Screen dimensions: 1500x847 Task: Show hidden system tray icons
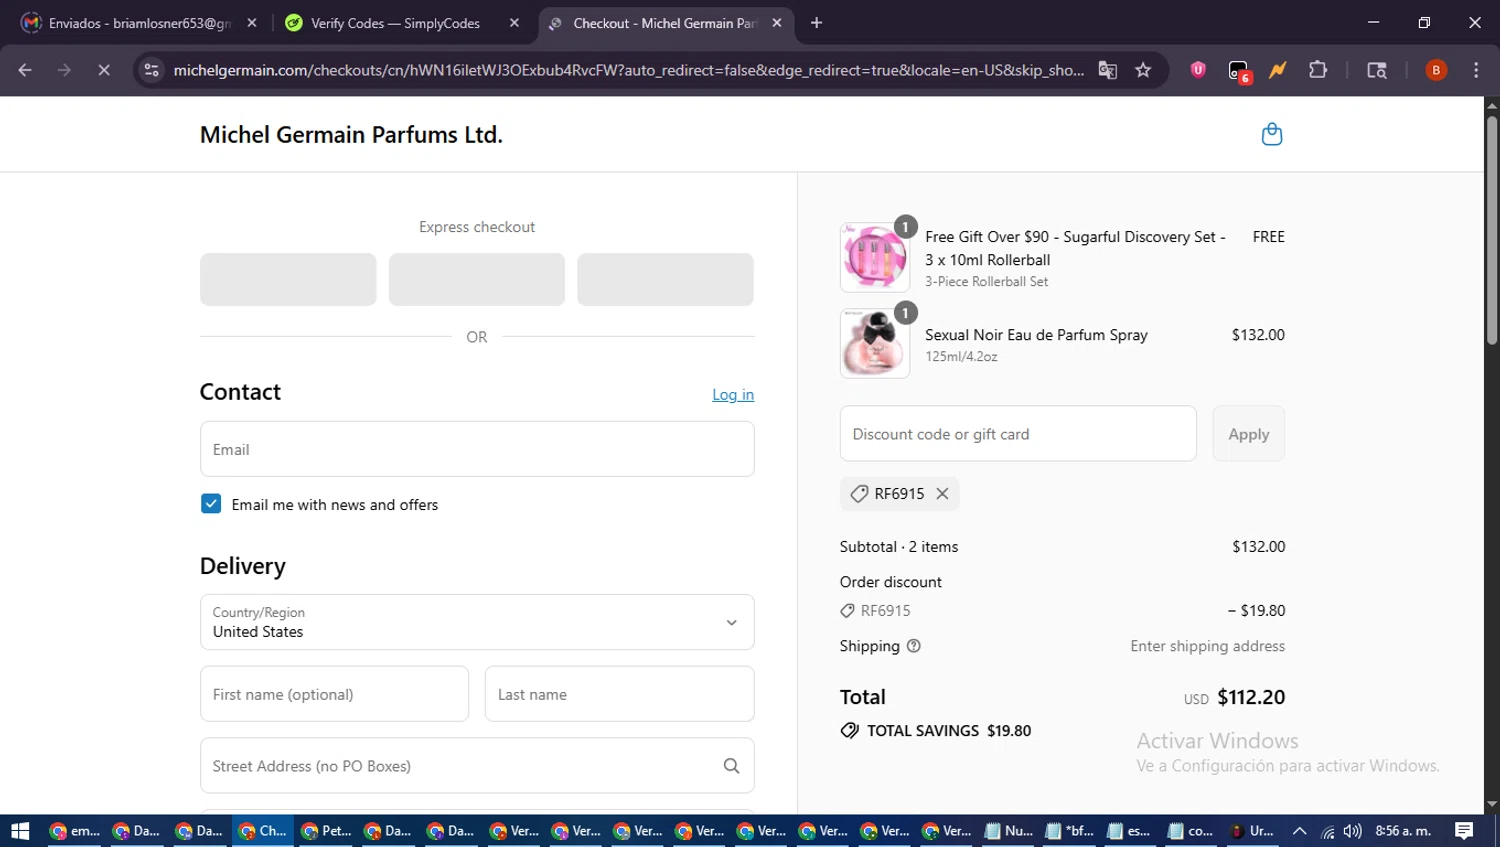click(x=1299, y=831)
